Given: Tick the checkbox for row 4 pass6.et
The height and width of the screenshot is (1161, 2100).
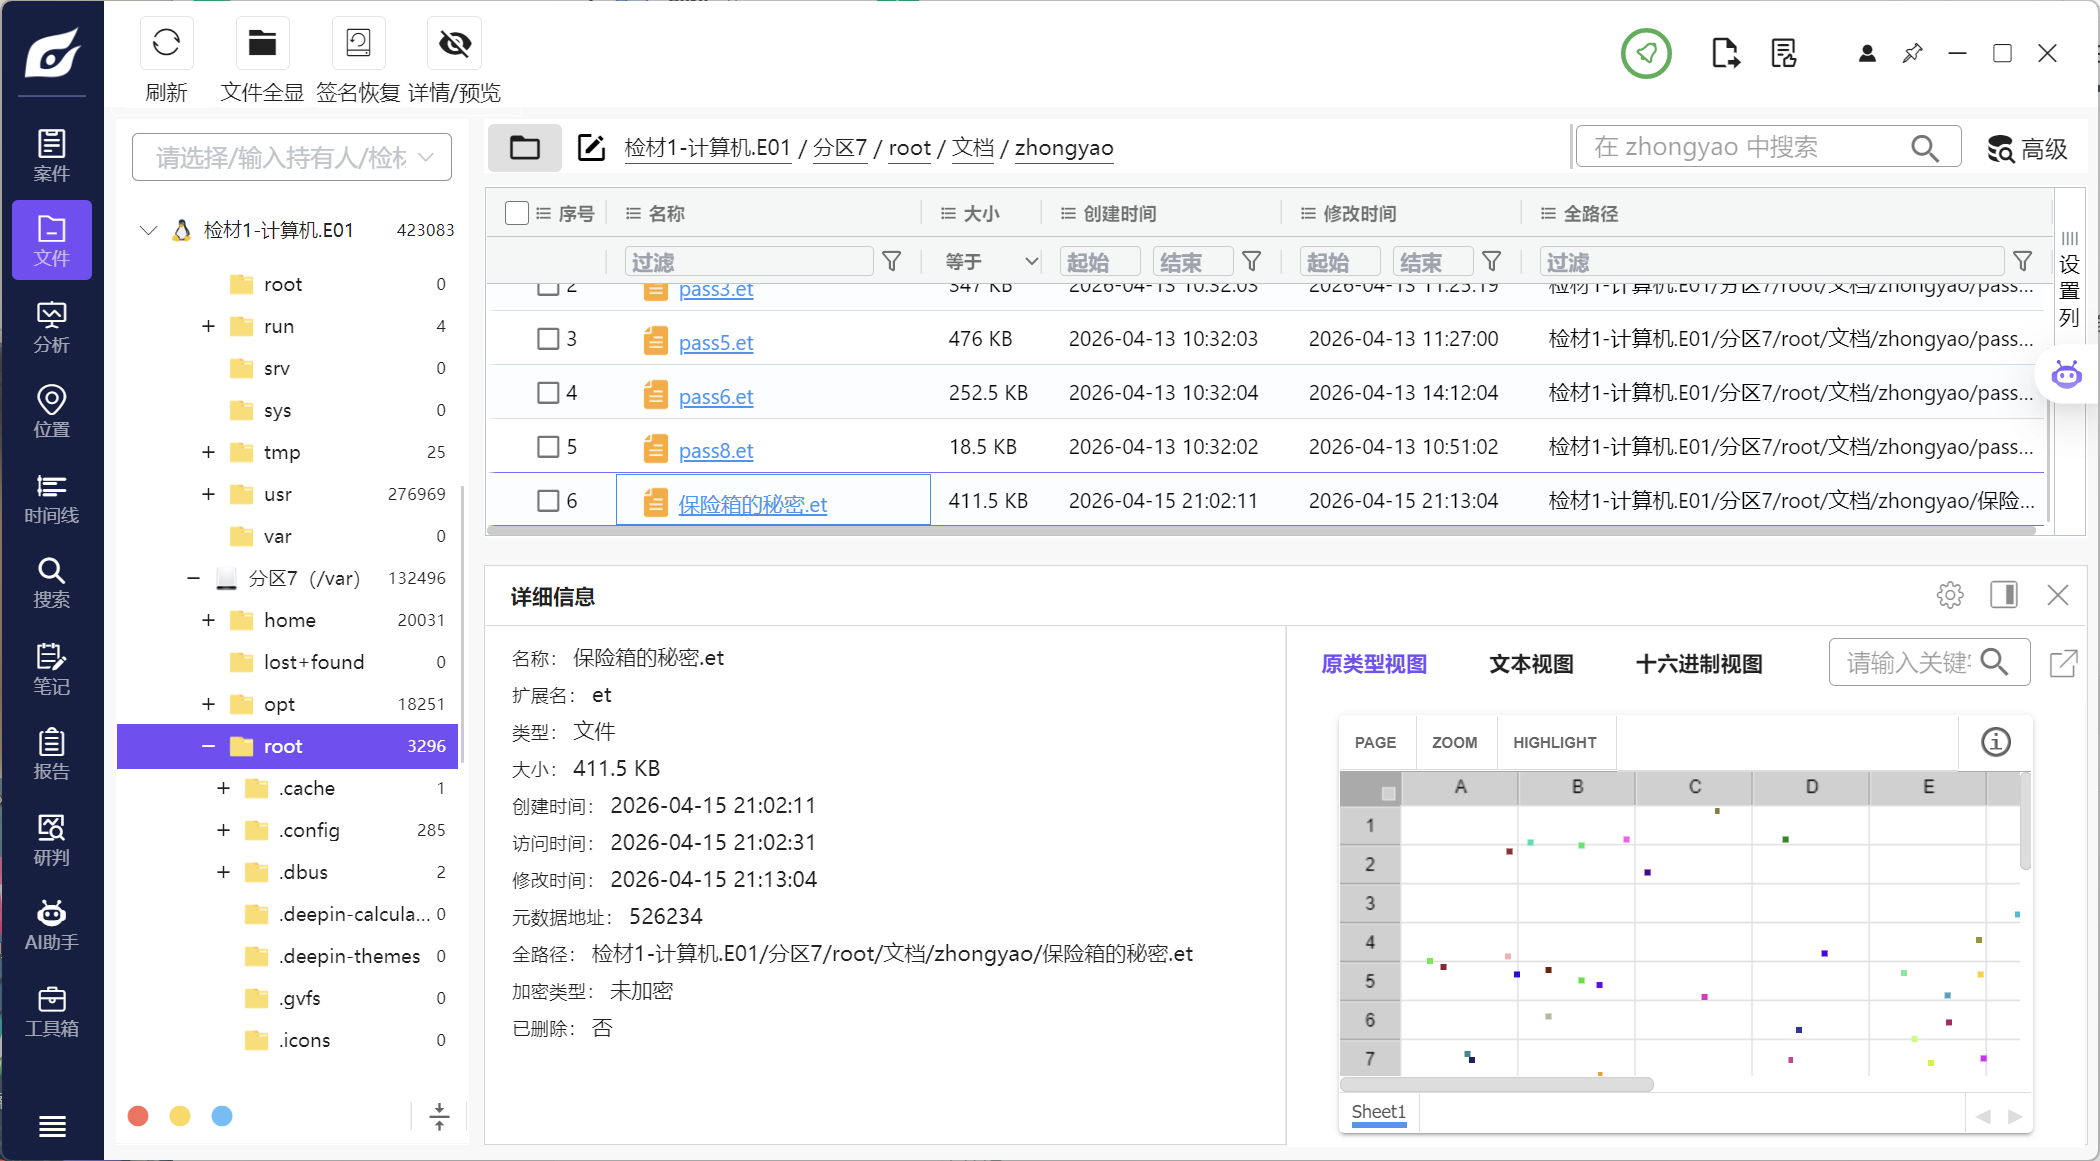Looking at the screenshot, I should (548, 393).
